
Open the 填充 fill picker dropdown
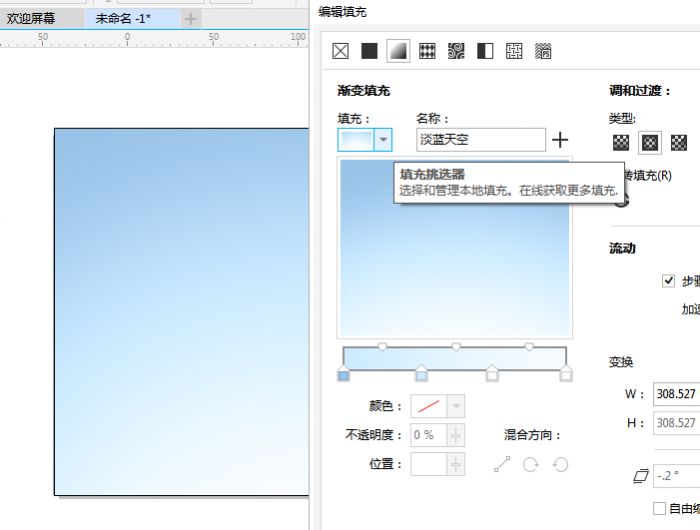382,140
